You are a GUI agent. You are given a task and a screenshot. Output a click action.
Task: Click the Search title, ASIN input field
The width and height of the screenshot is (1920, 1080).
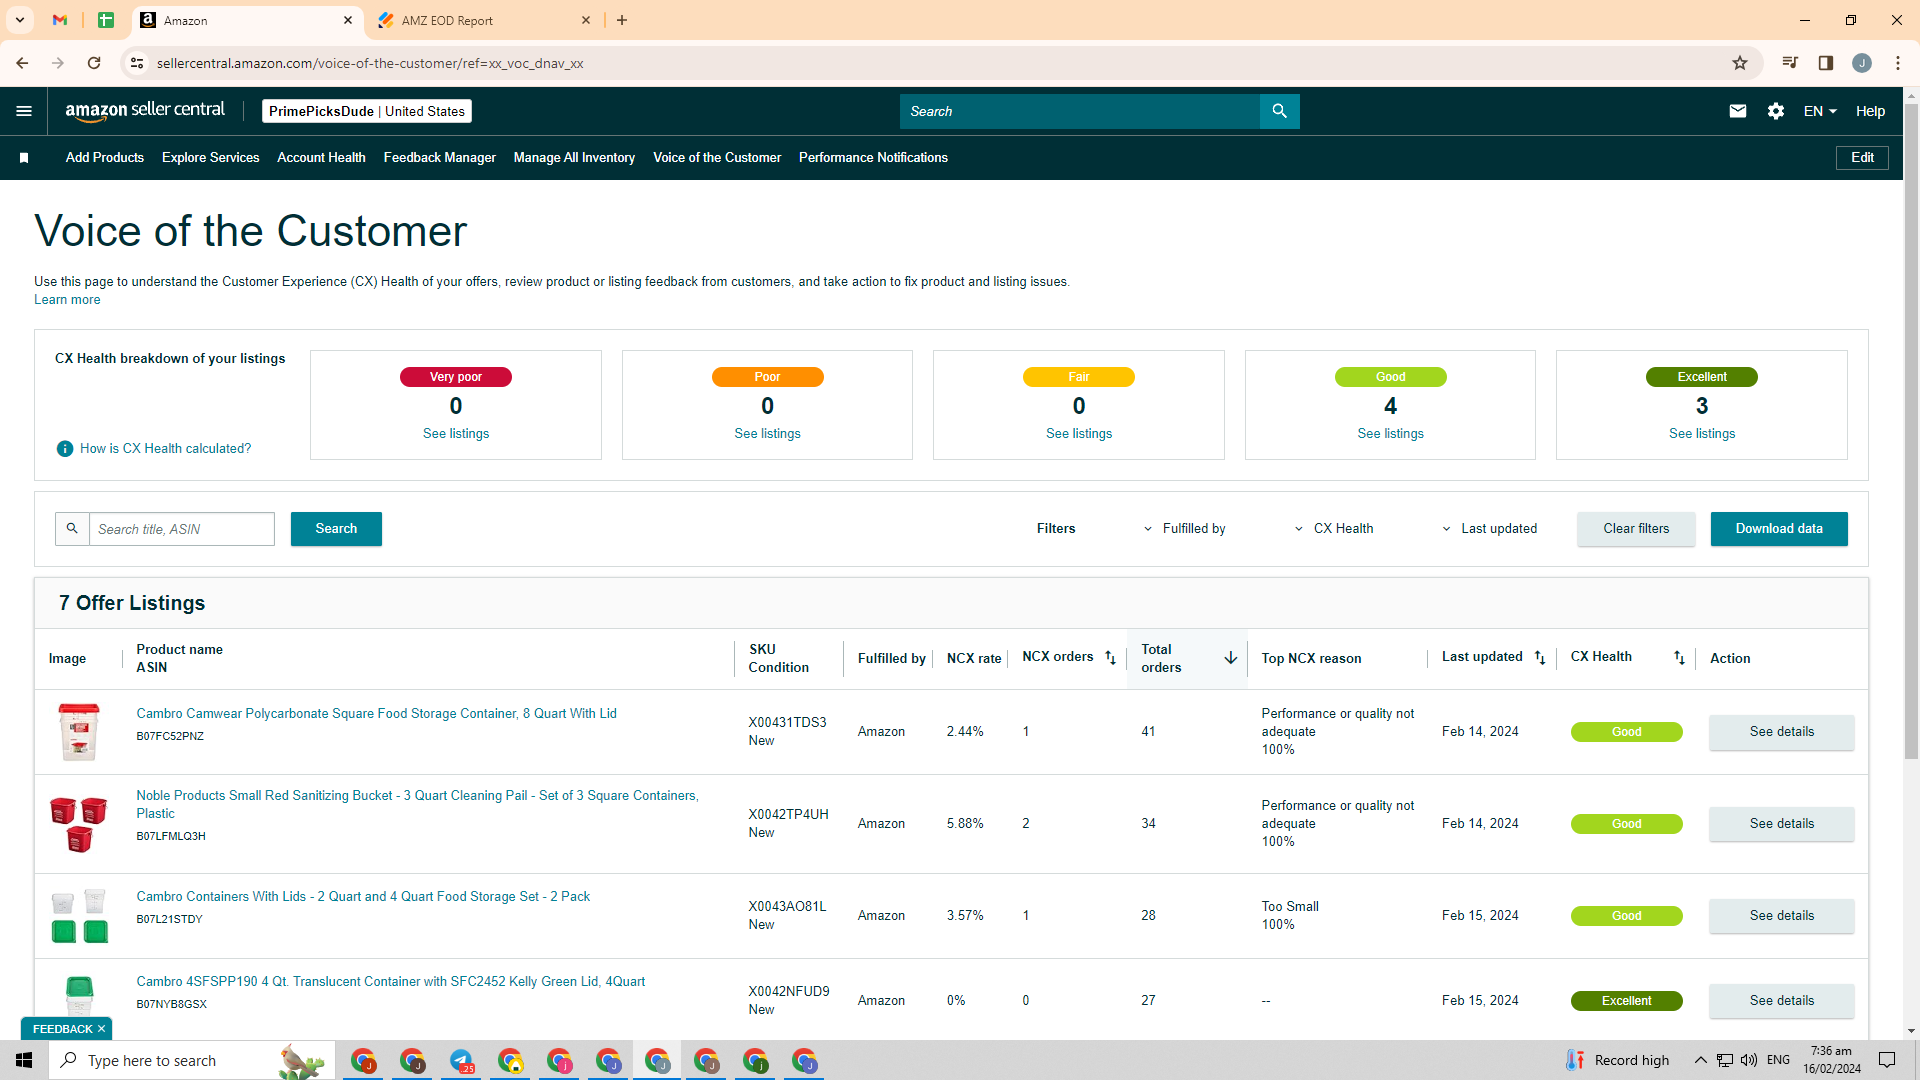(182, 529)
